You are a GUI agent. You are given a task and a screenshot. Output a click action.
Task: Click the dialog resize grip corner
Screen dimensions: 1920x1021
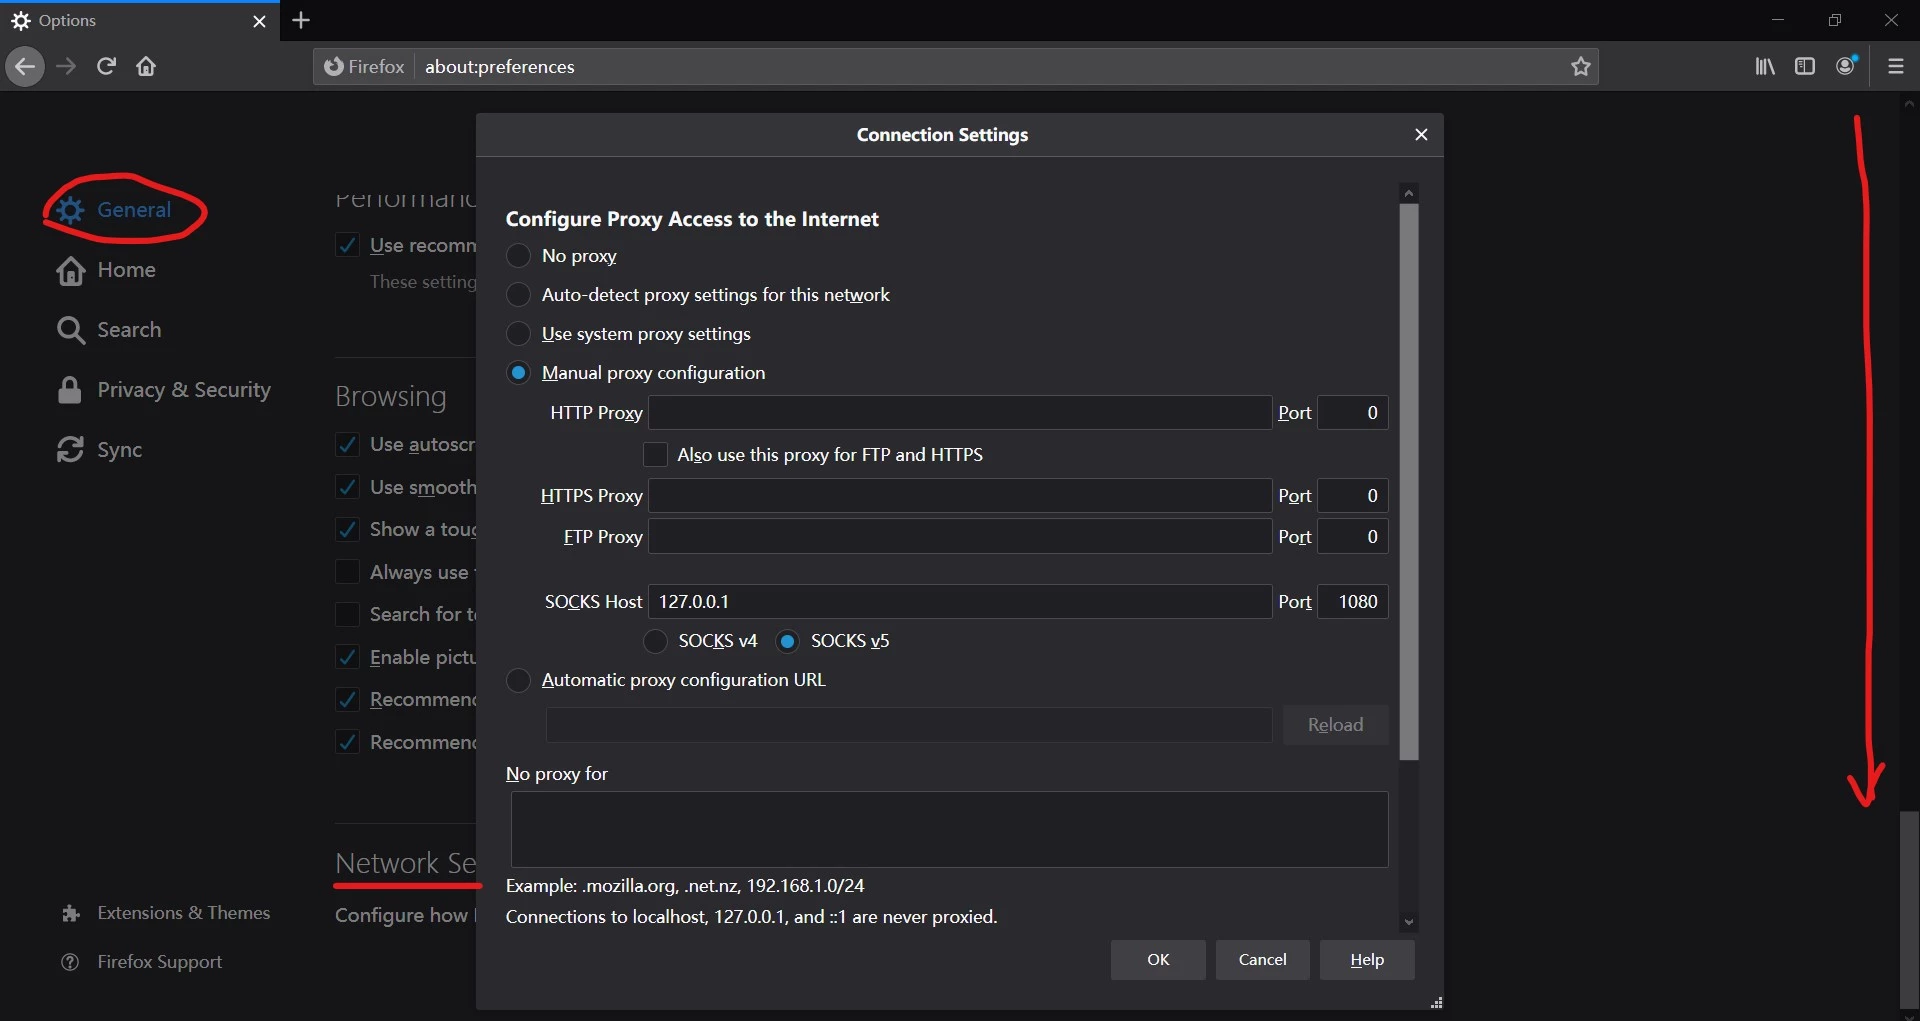click(x=1436, y=1002)
